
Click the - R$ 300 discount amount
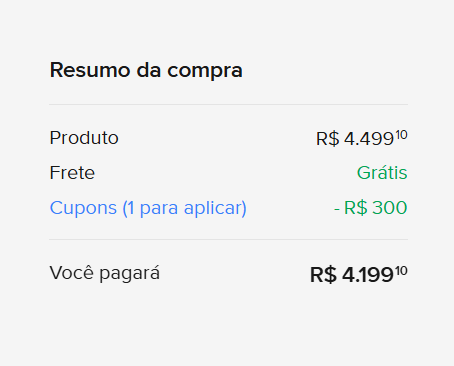tap(371, 208)
